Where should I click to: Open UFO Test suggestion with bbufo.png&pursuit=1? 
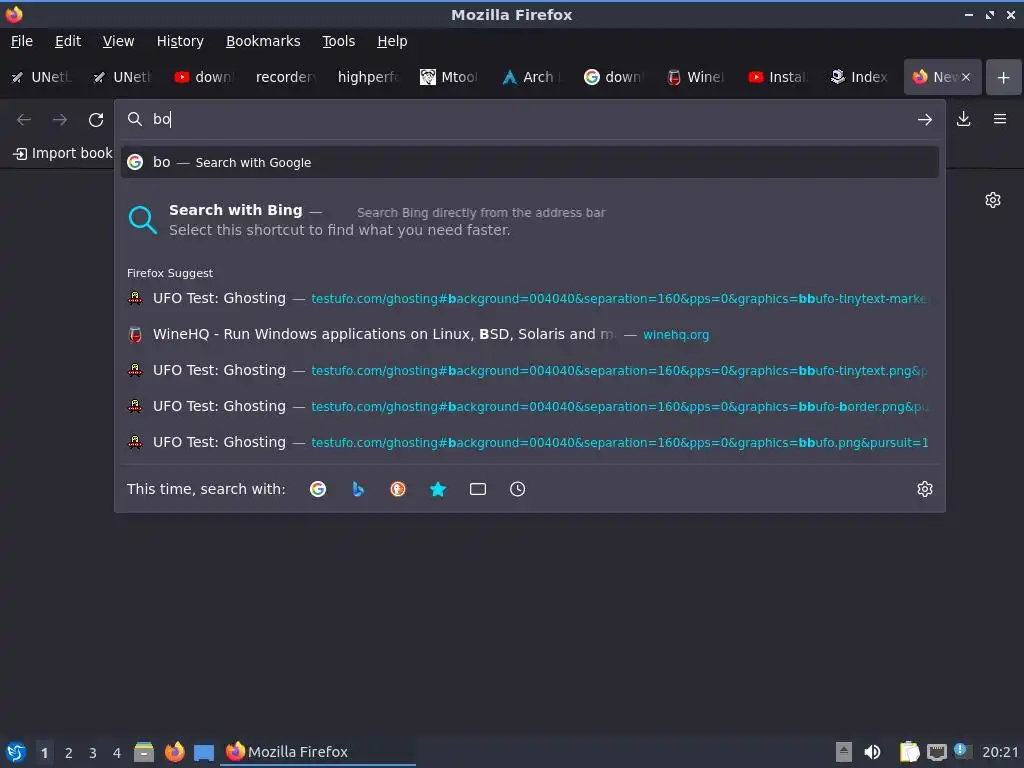tap(530, 442)
